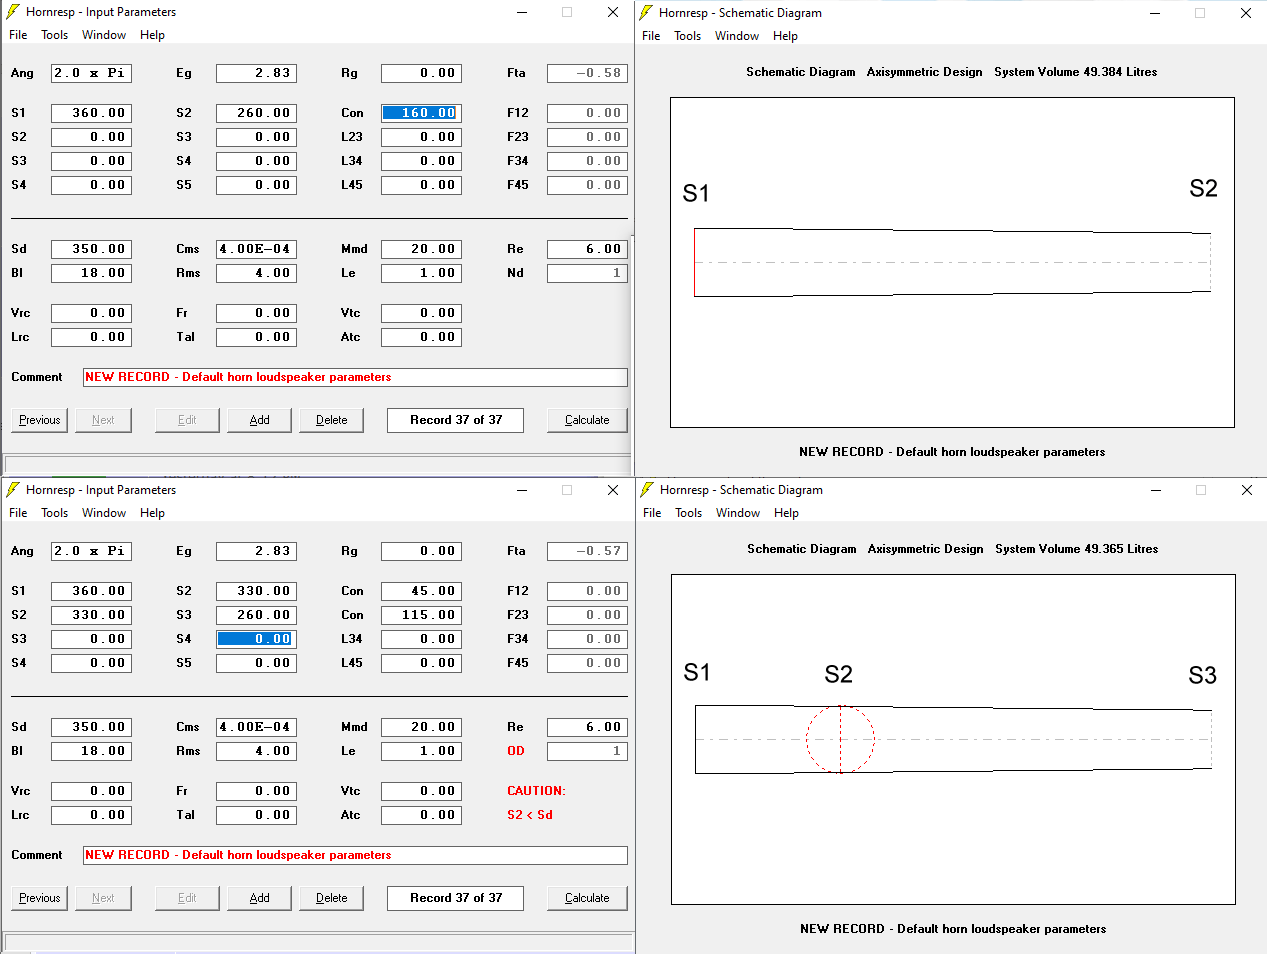Click S1 row's S2 field 330.00 in lower window

tap(256, 591)
